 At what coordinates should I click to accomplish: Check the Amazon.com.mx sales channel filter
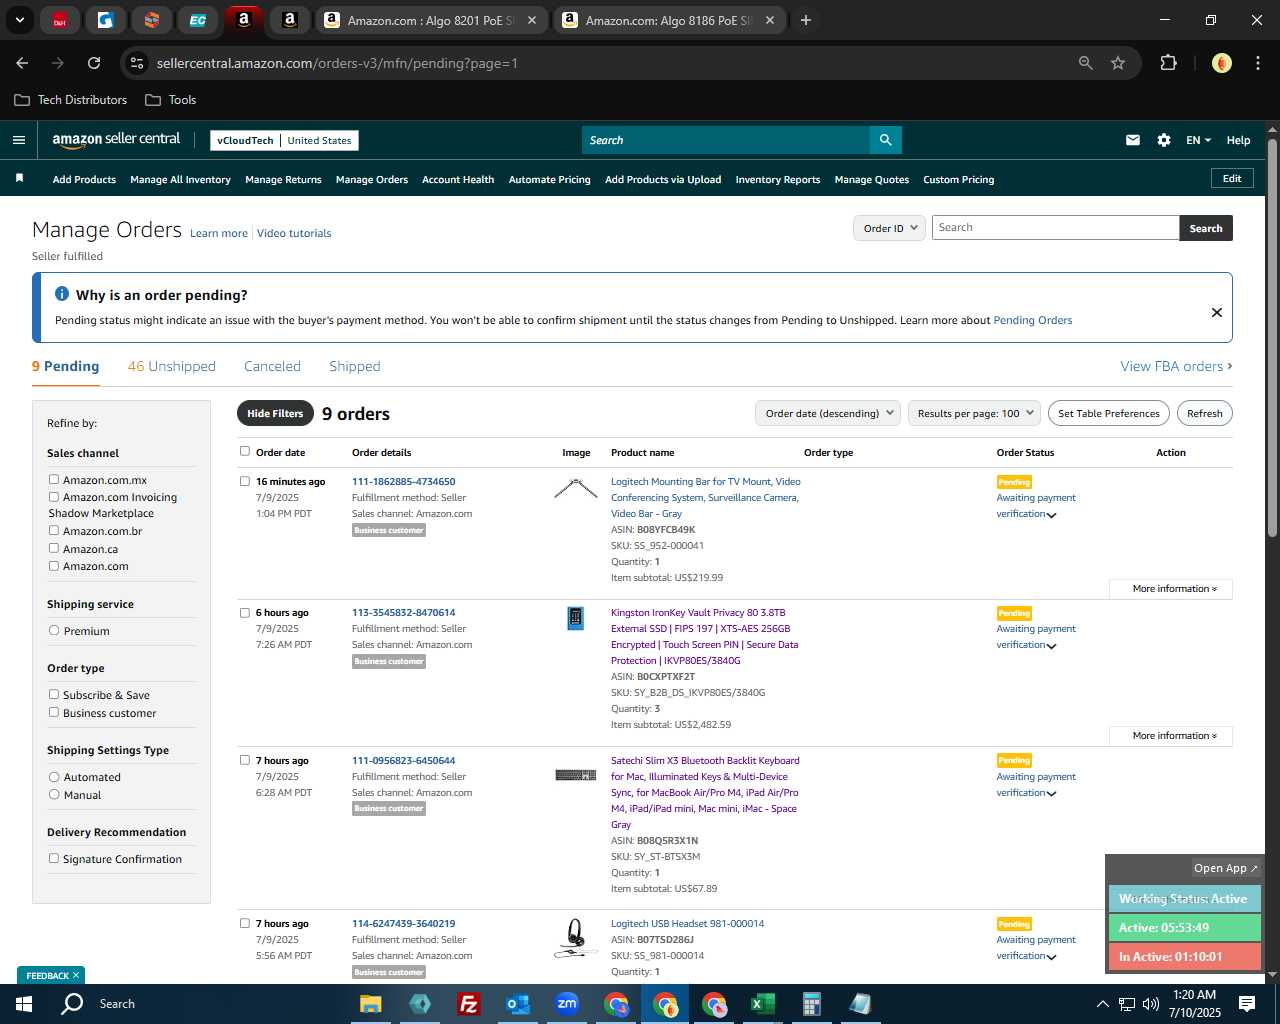[x=54, y=479]
